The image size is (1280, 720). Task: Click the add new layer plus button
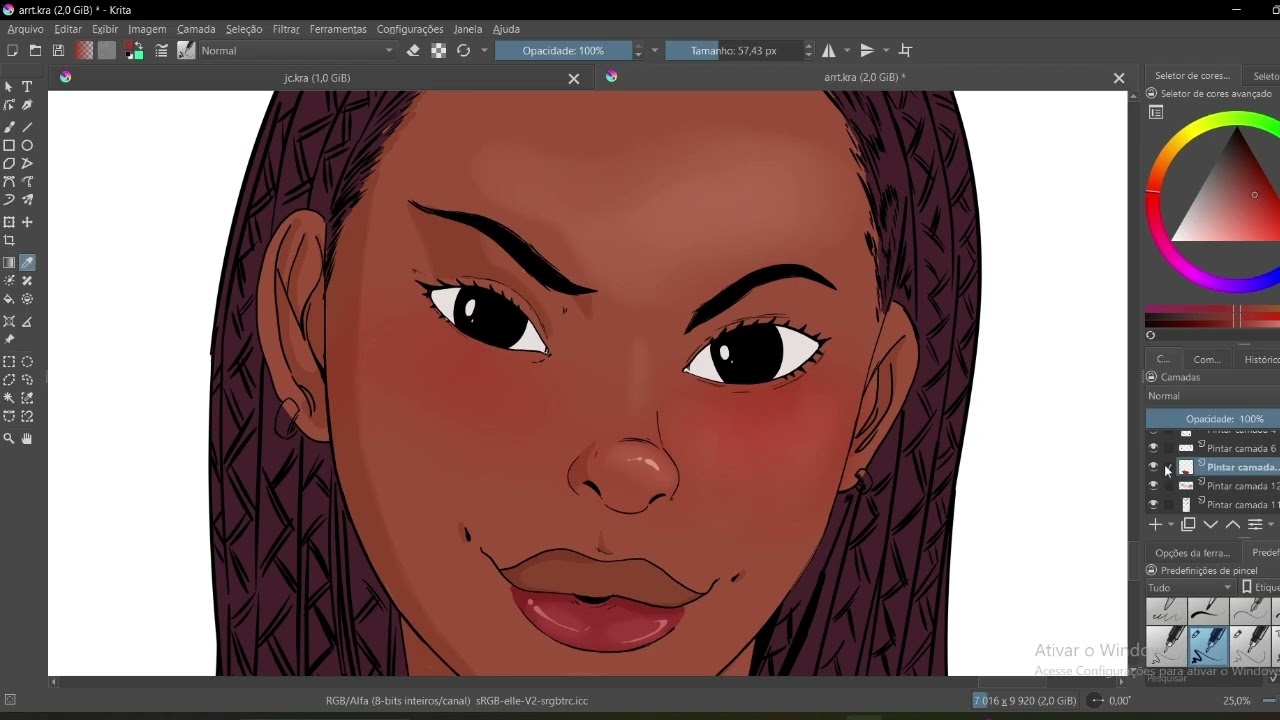[x=1155, y=525]
